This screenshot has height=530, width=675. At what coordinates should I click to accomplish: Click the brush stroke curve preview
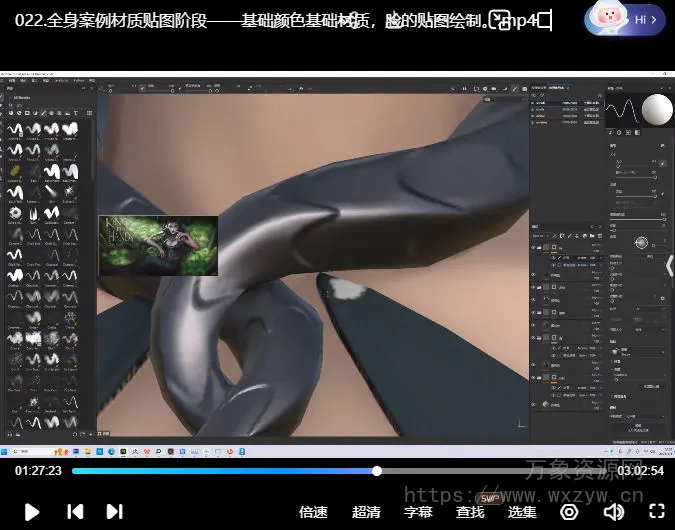pyautogui.click(x=621, y=111)
